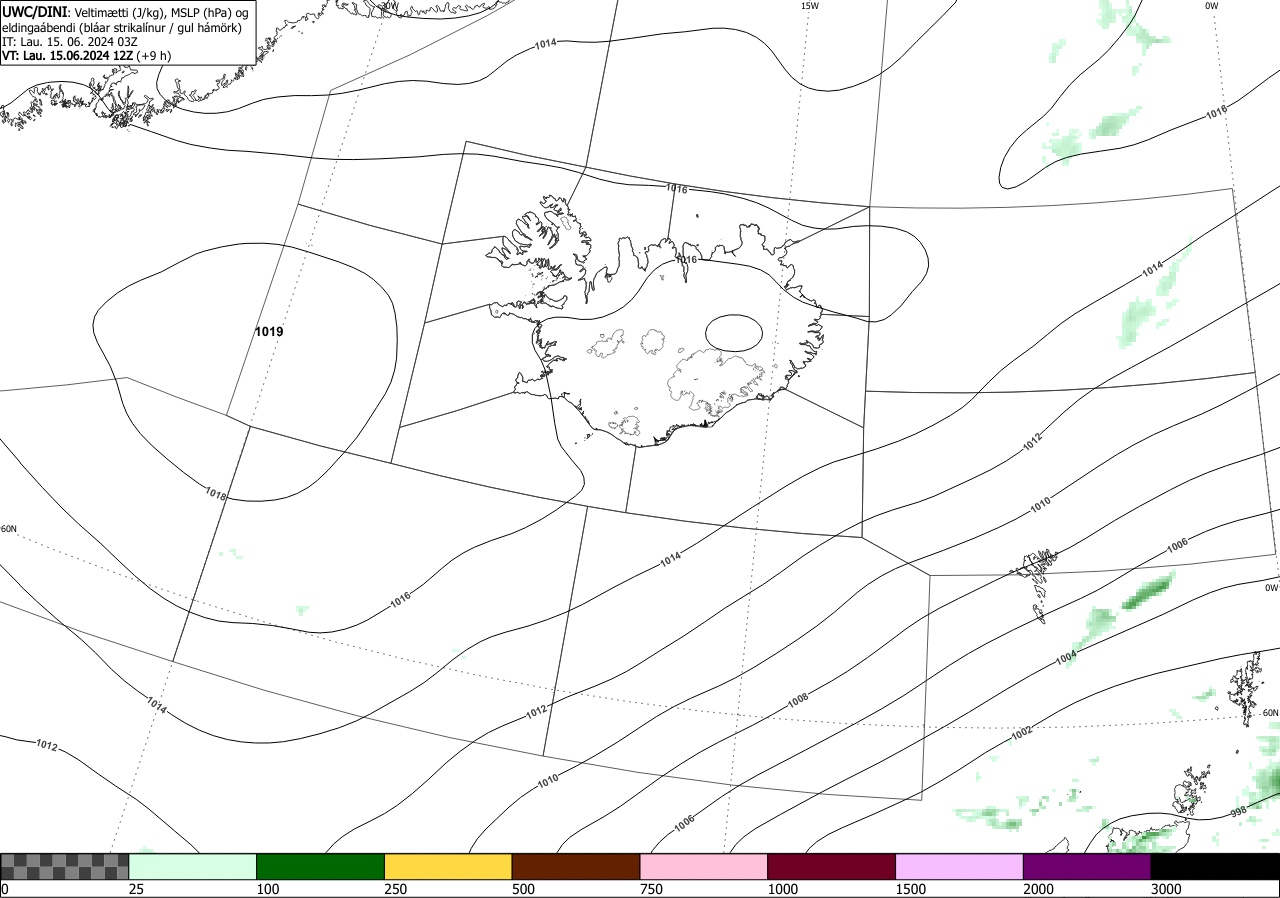This screenshot has width=1280, height=898.
Task: Click the 'VT: Lau. 15.06.2024 12Z (+9 h)' line
Action: click(x=86, y=56)
